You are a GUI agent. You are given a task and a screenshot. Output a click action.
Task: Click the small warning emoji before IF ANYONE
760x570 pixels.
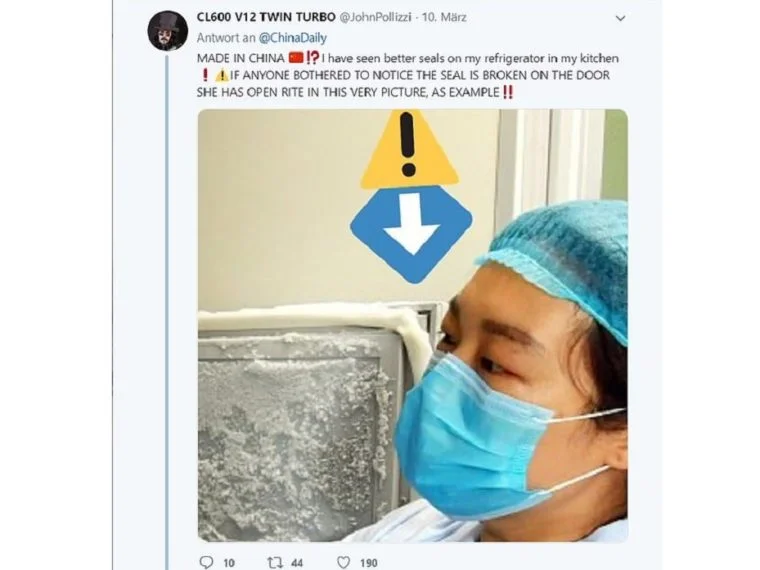221,76
